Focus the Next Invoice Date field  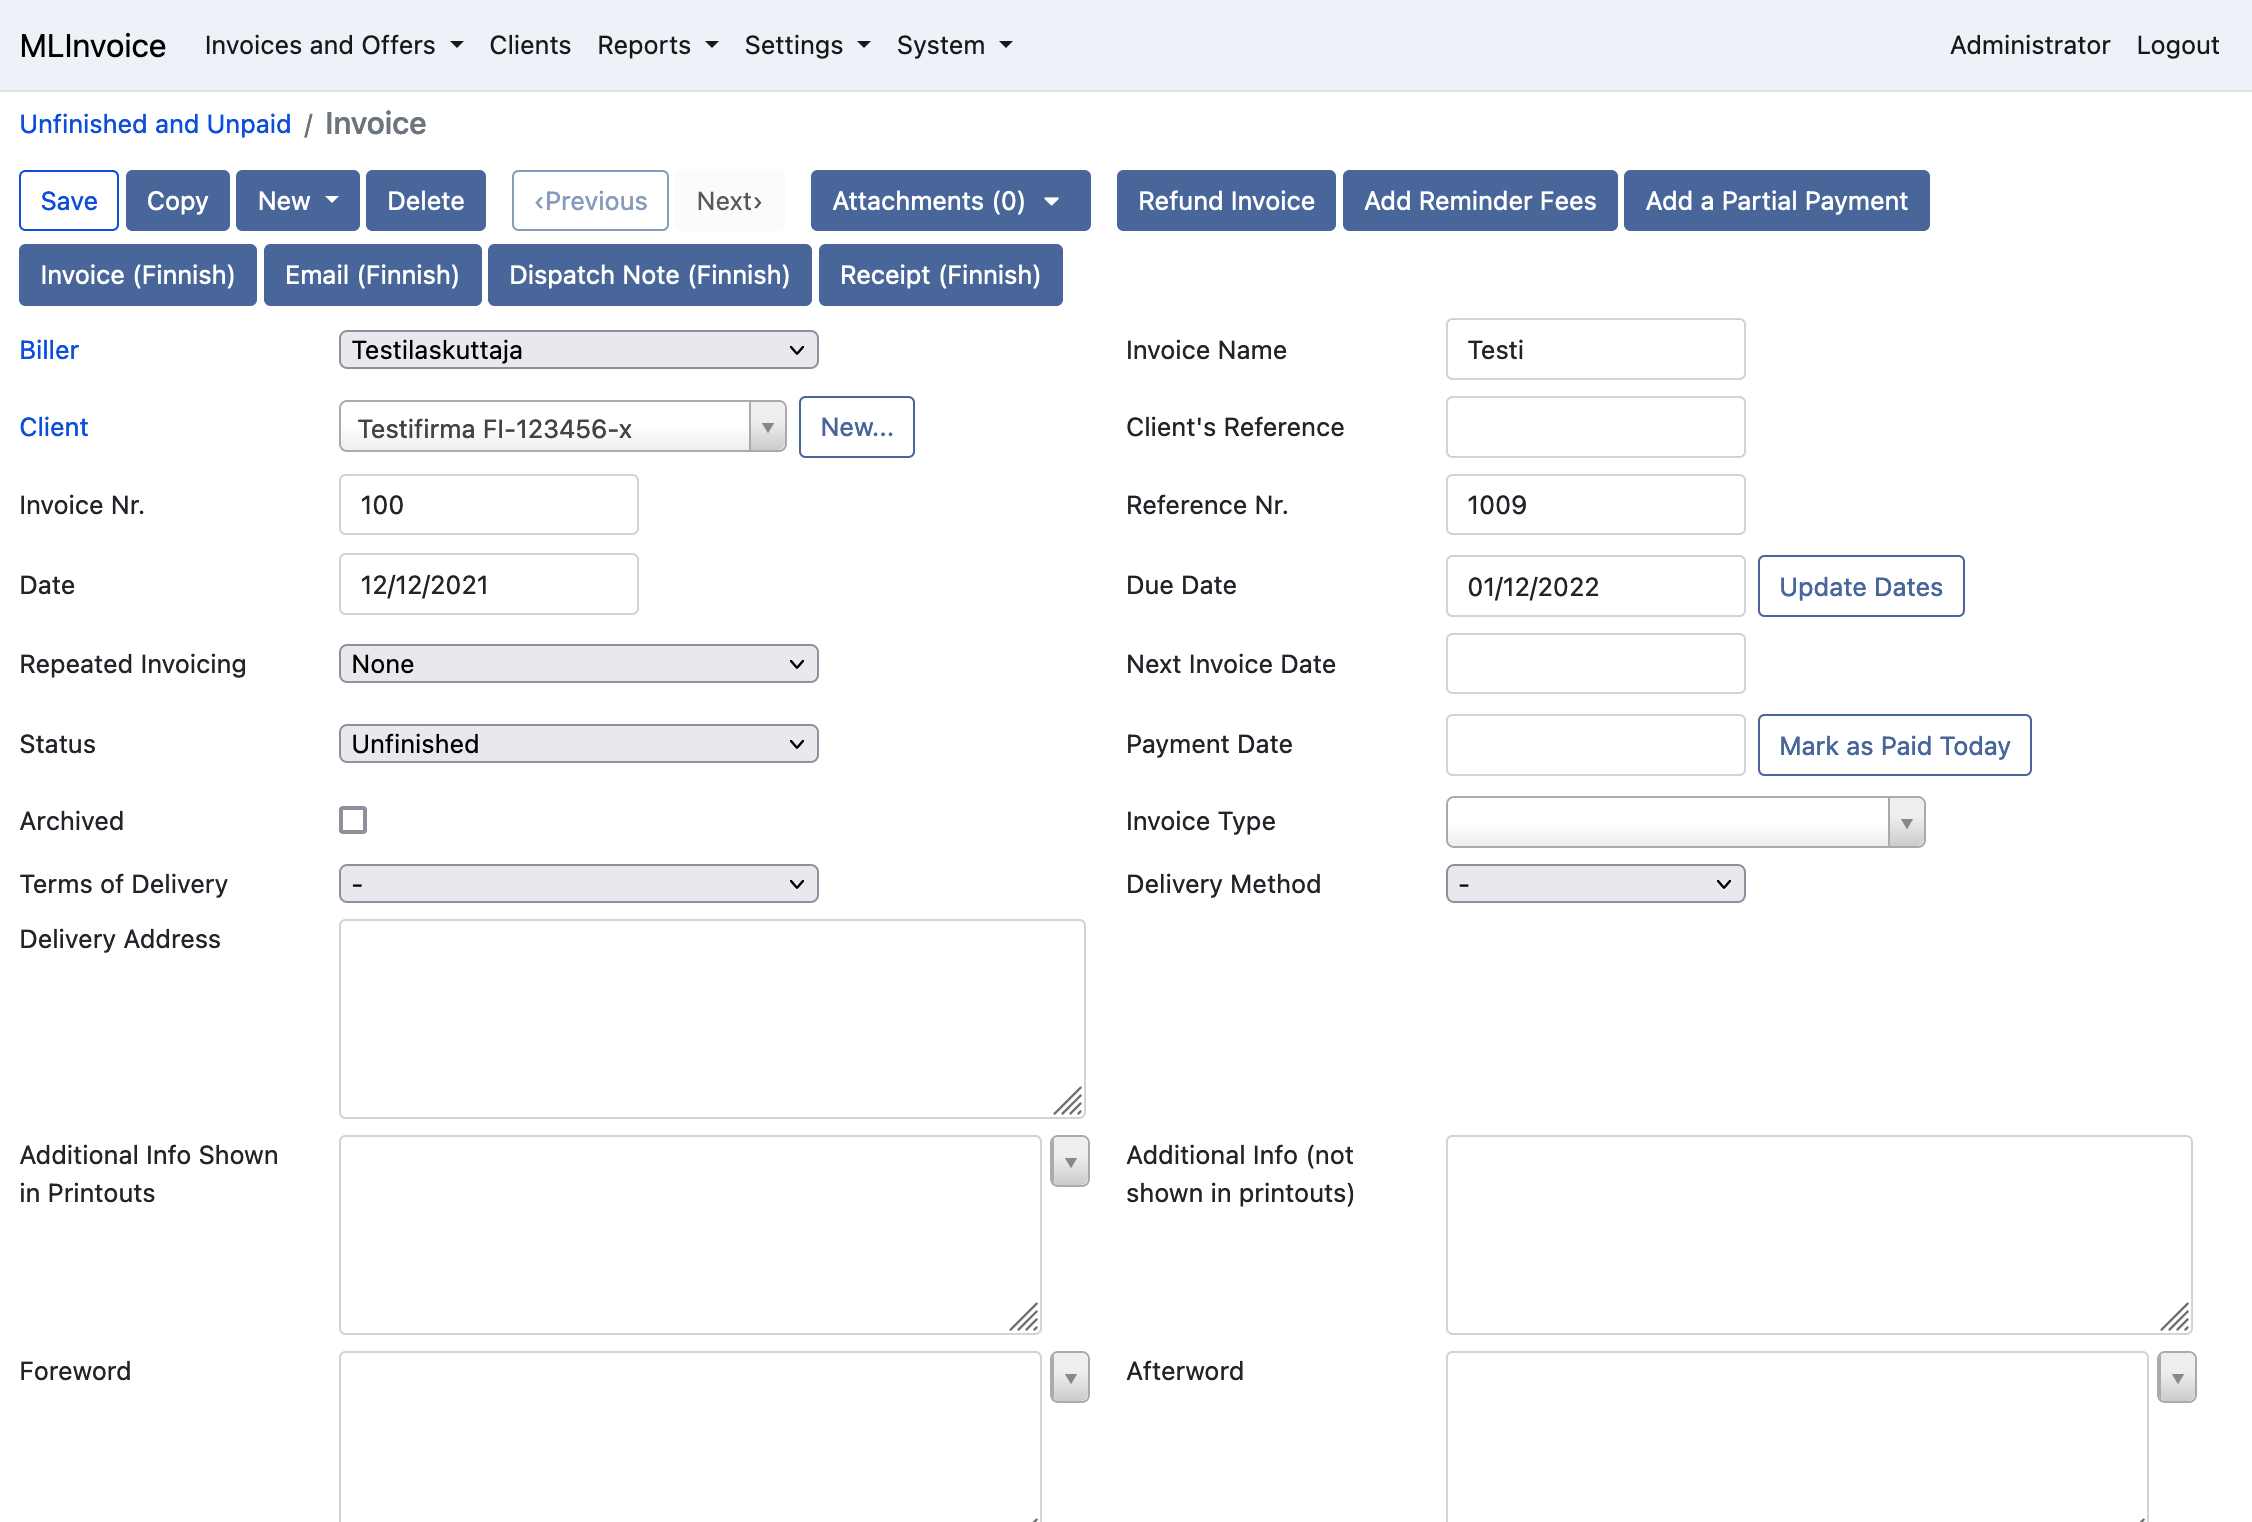pyautogui.click(x=1596, y=664)
